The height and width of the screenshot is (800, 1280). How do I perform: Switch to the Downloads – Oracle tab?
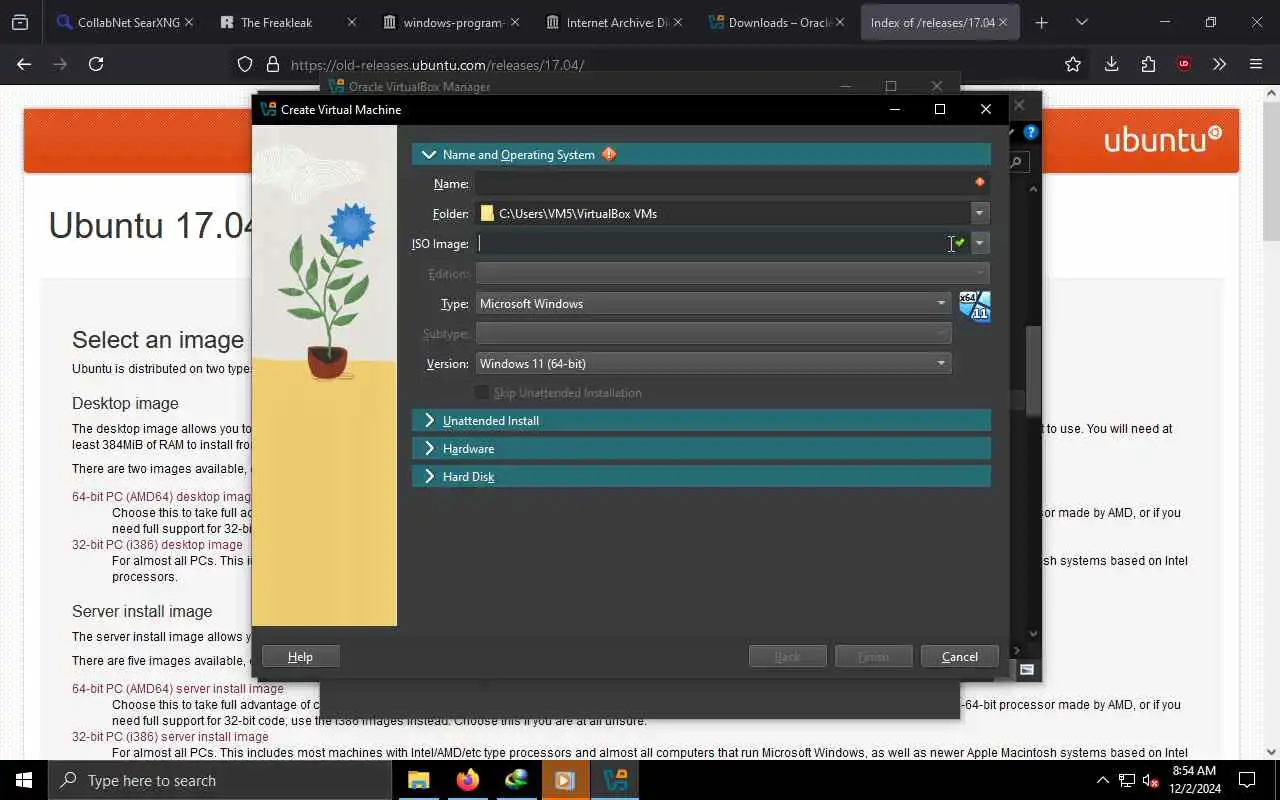(775, 22)
